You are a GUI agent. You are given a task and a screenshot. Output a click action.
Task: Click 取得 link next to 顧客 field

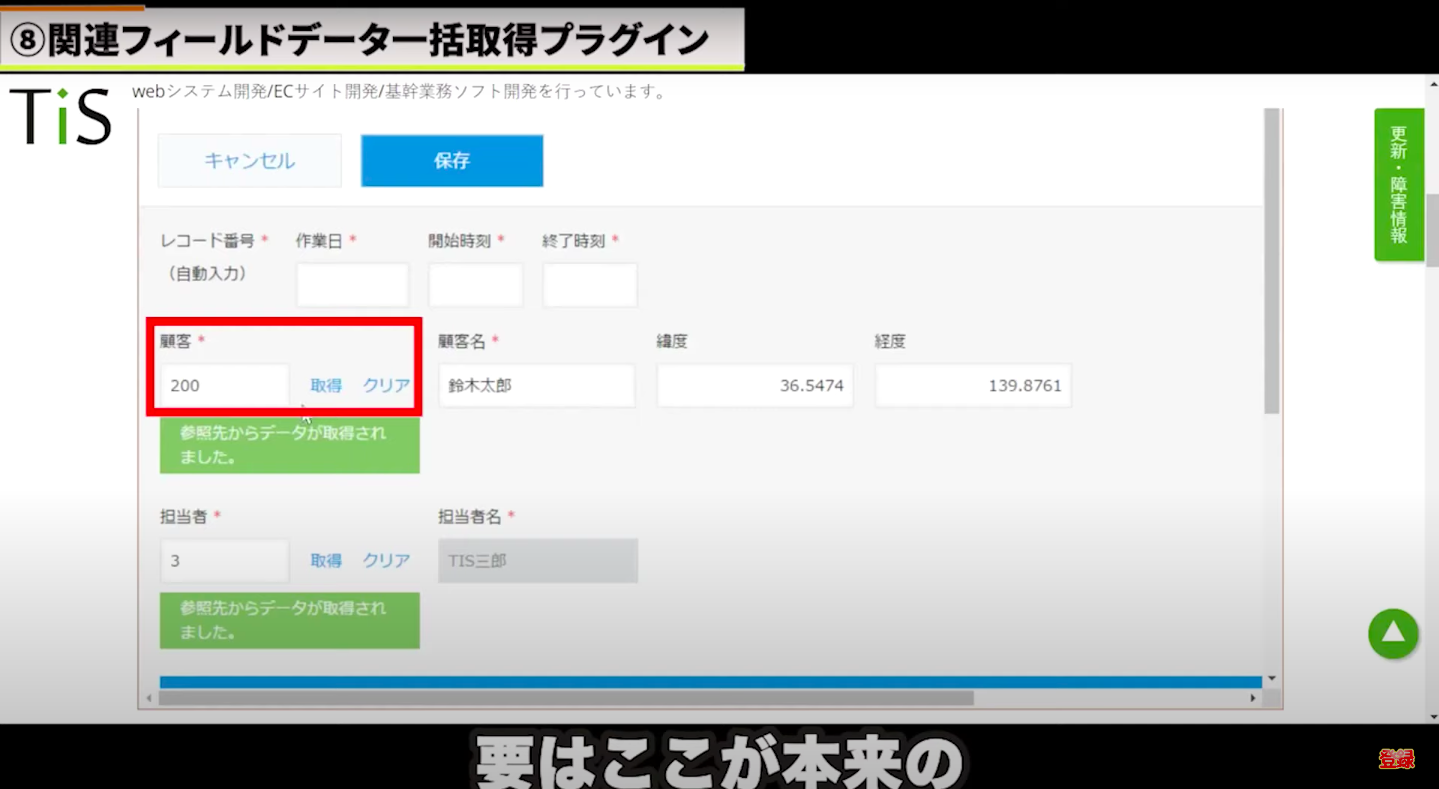click(x=326, y=386)
